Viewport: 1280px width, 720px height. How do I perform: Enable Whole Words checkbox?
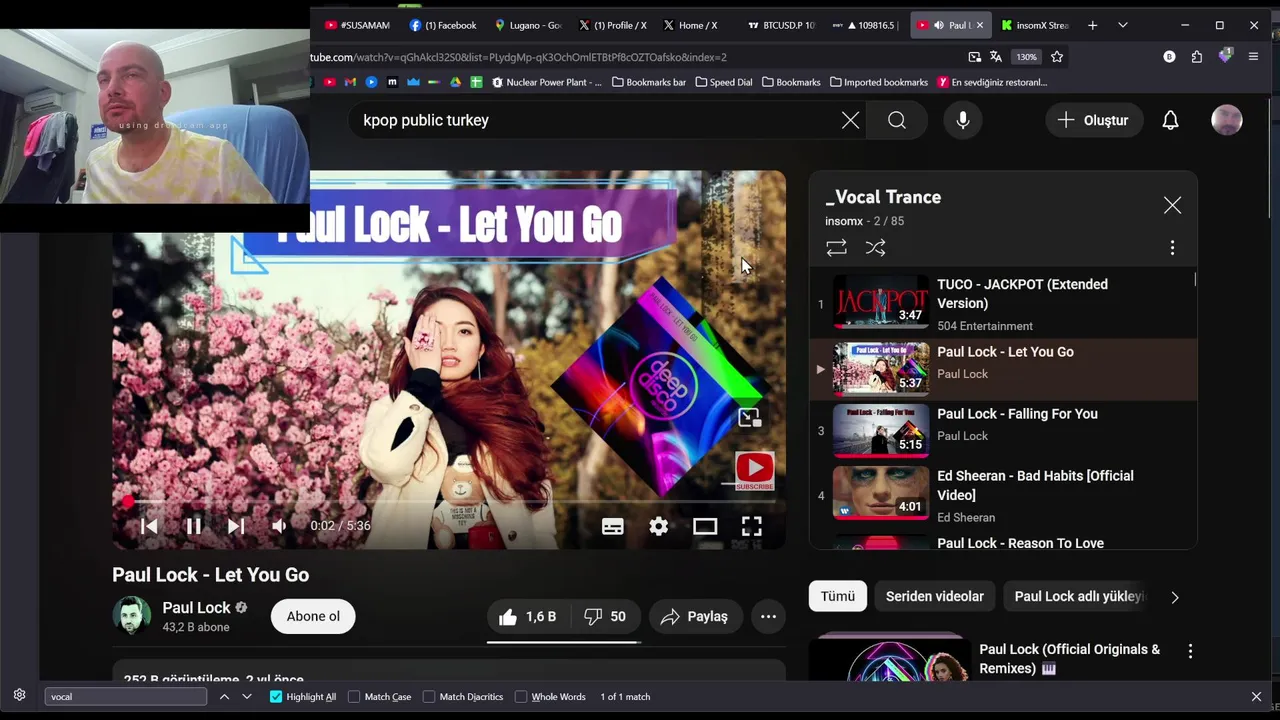point(521,696)
